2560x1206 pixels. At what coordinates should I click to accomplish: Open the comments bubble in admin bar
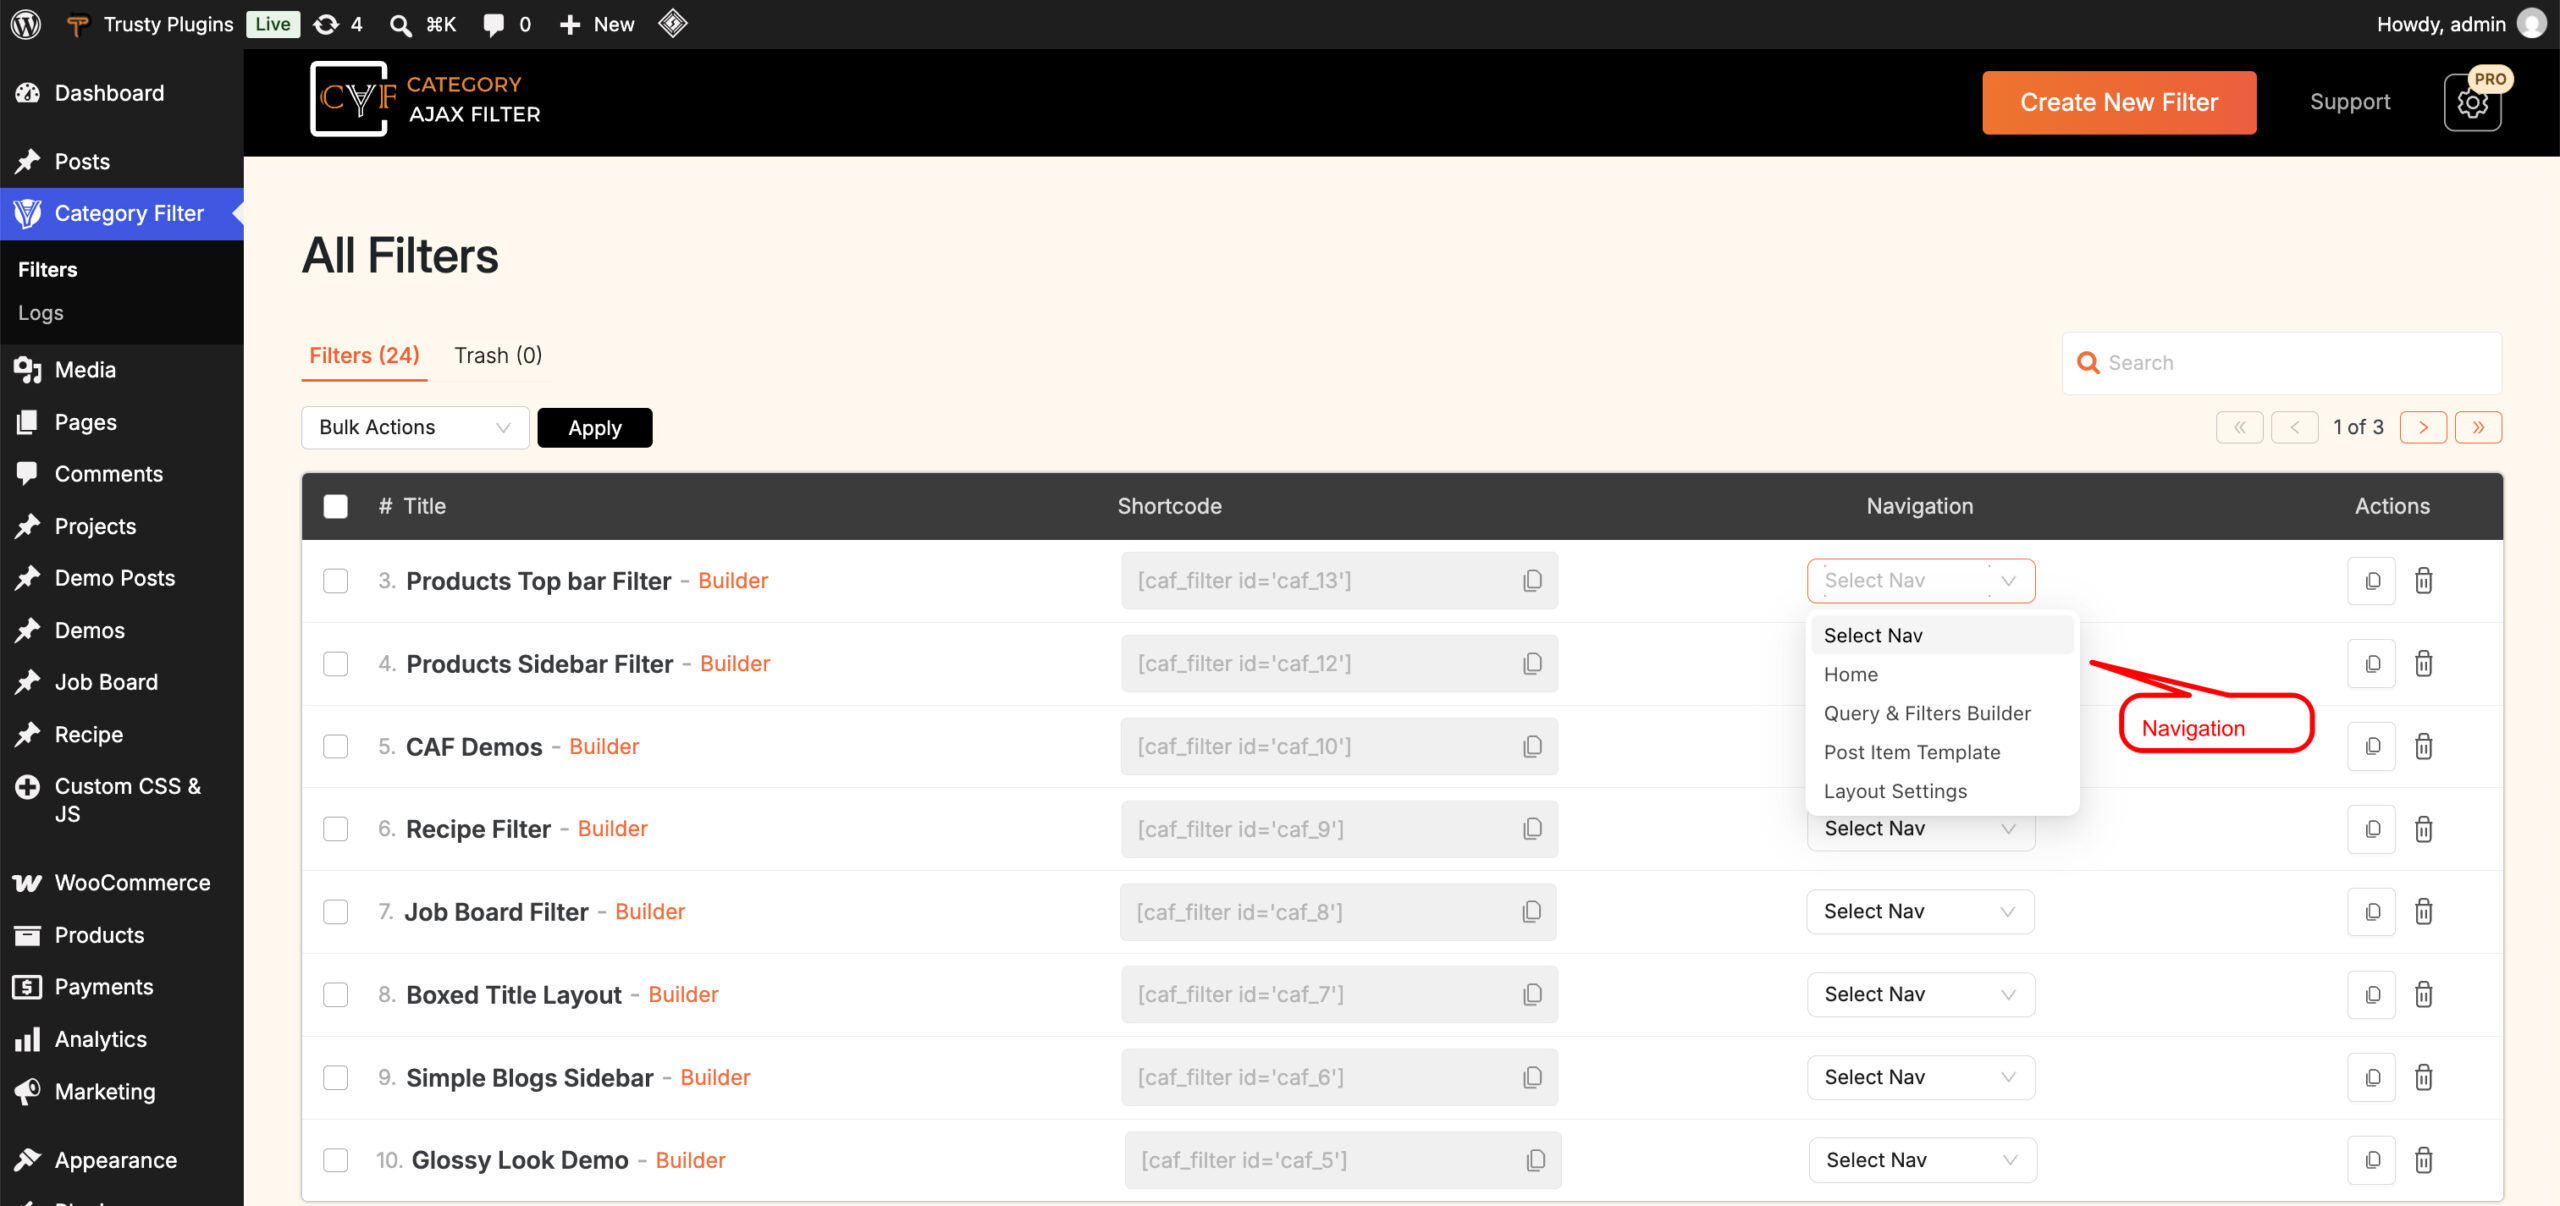[x=507, y=24]
